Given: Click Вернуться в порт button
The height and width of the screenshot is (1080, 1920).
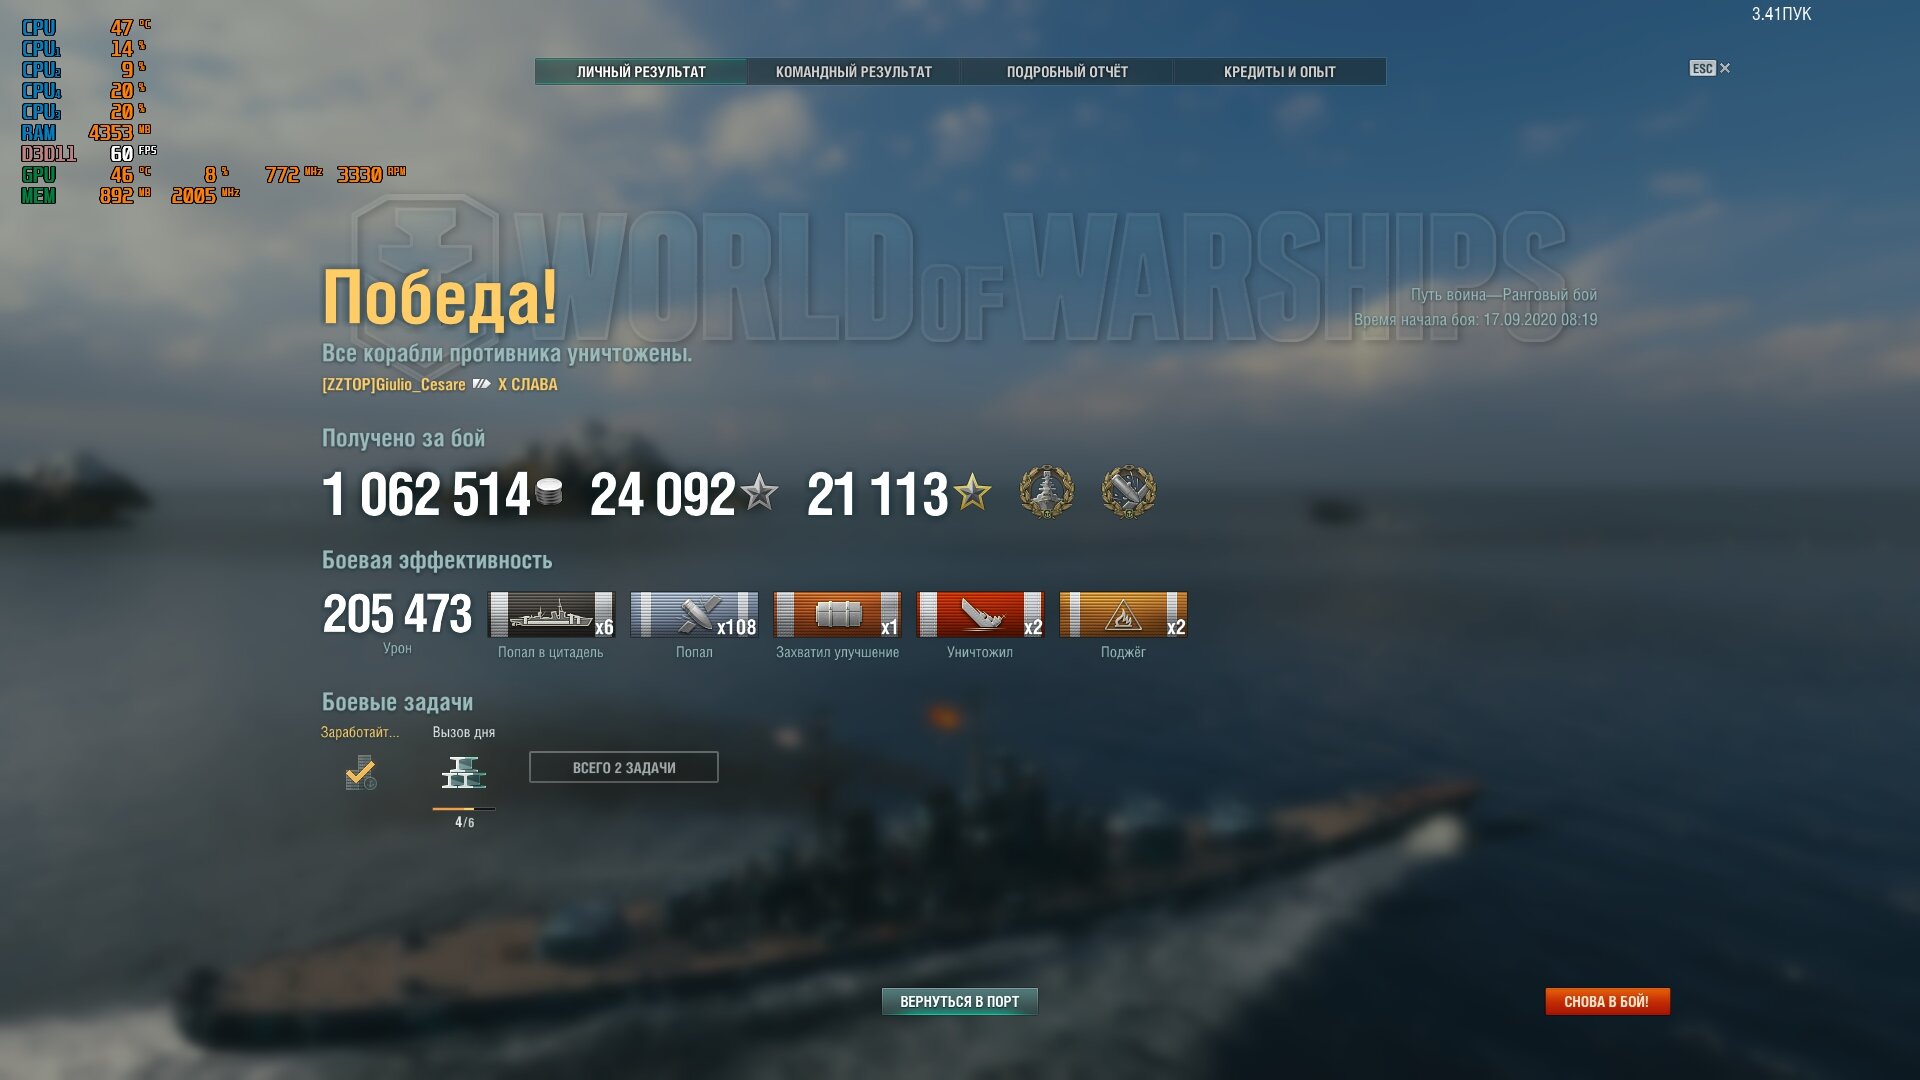Looking at the screenshot, I should point(960,1001).
